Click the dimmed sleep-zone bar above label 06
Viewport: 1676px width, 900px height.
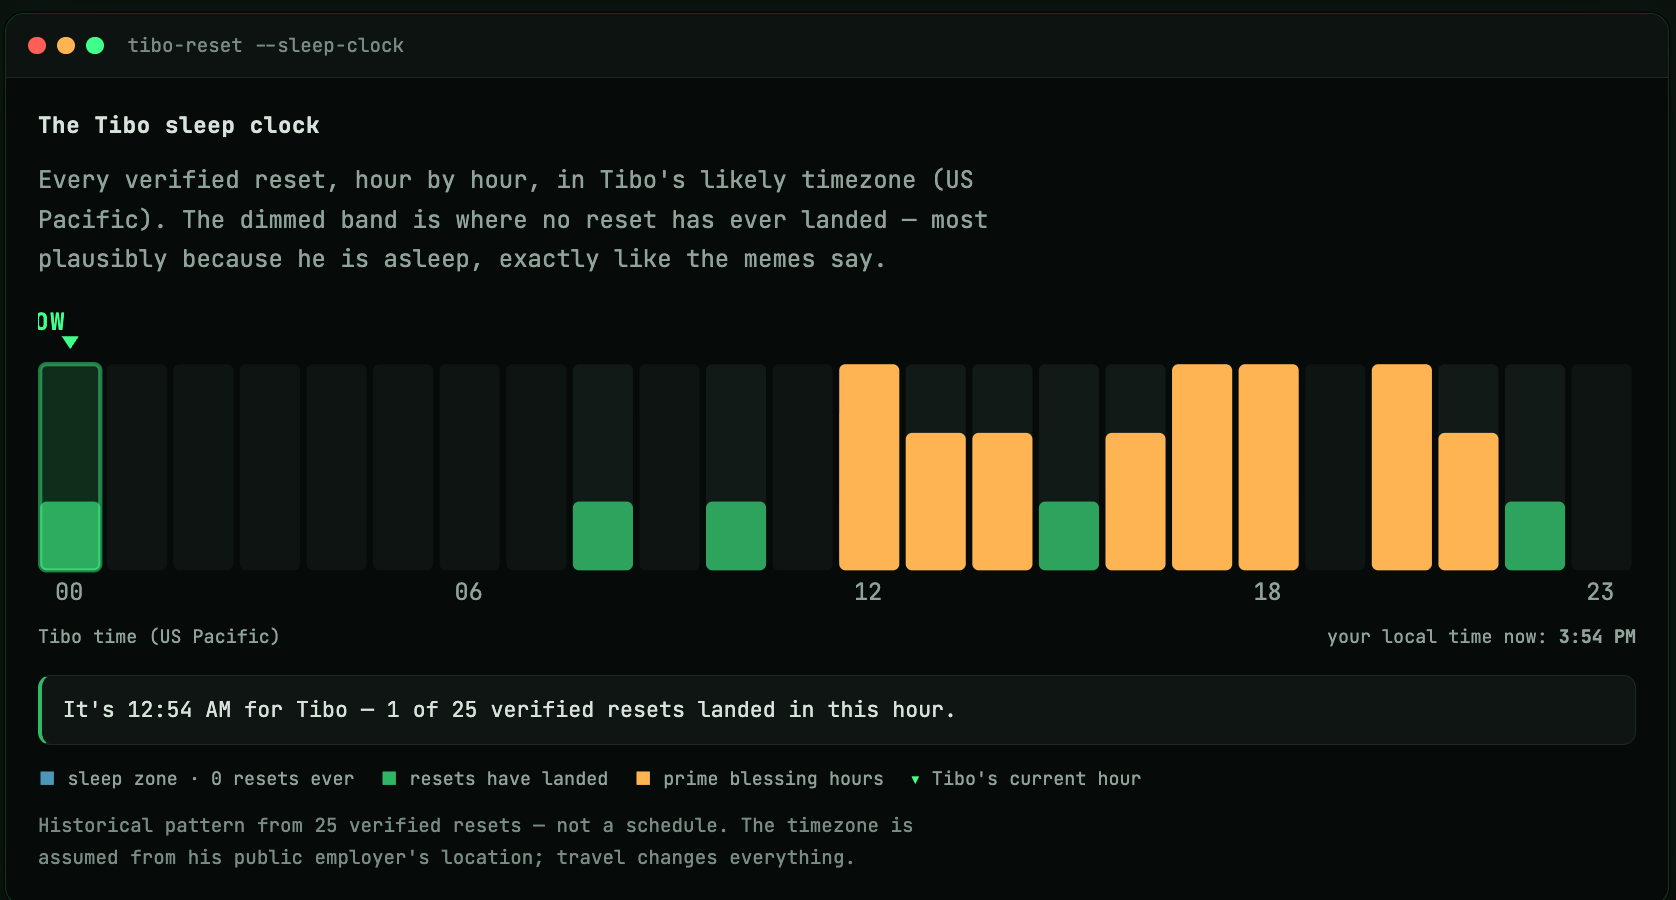(470, 467)
